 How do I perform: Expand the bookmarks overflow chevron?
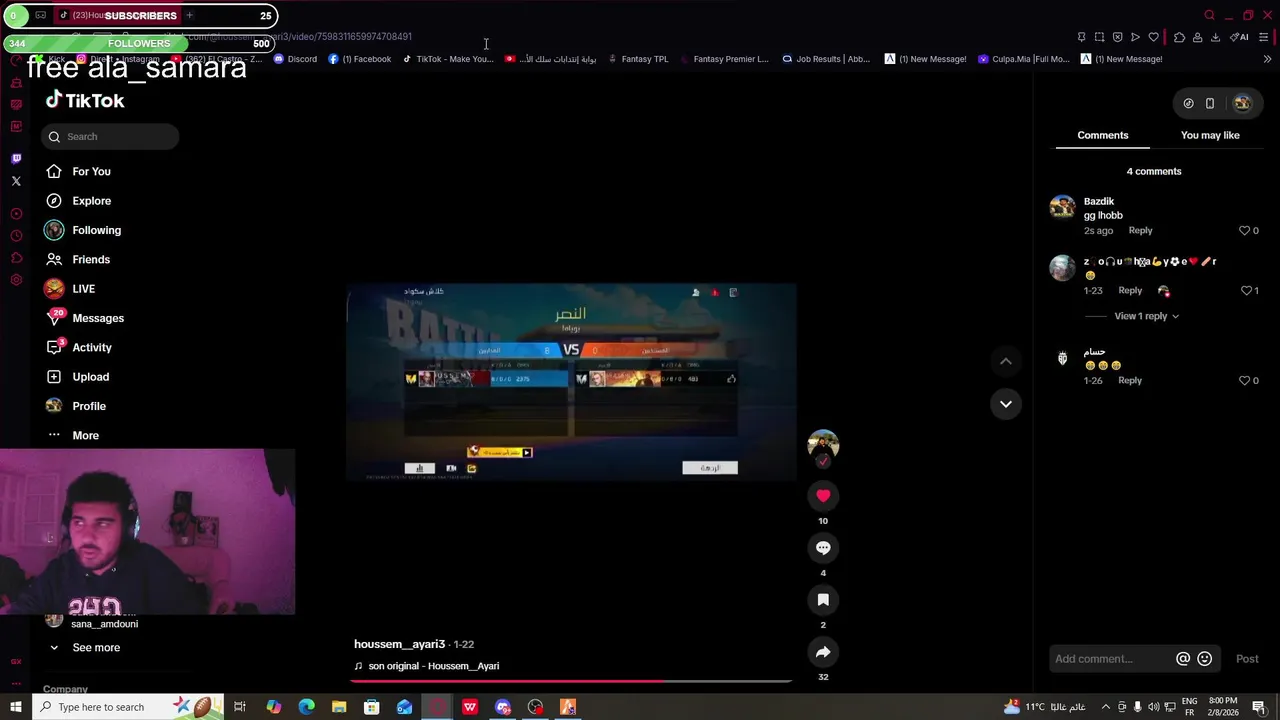(x=1267, y=59)
